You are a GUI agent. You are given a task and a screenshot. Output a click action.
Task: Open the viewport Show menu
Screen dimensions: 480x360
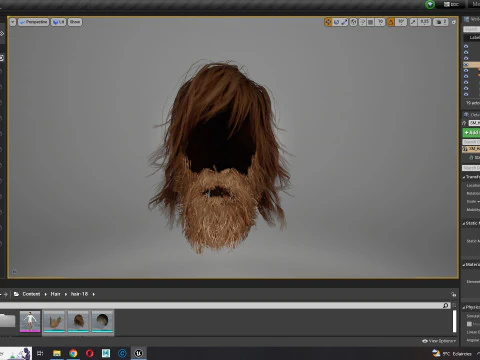75,22
